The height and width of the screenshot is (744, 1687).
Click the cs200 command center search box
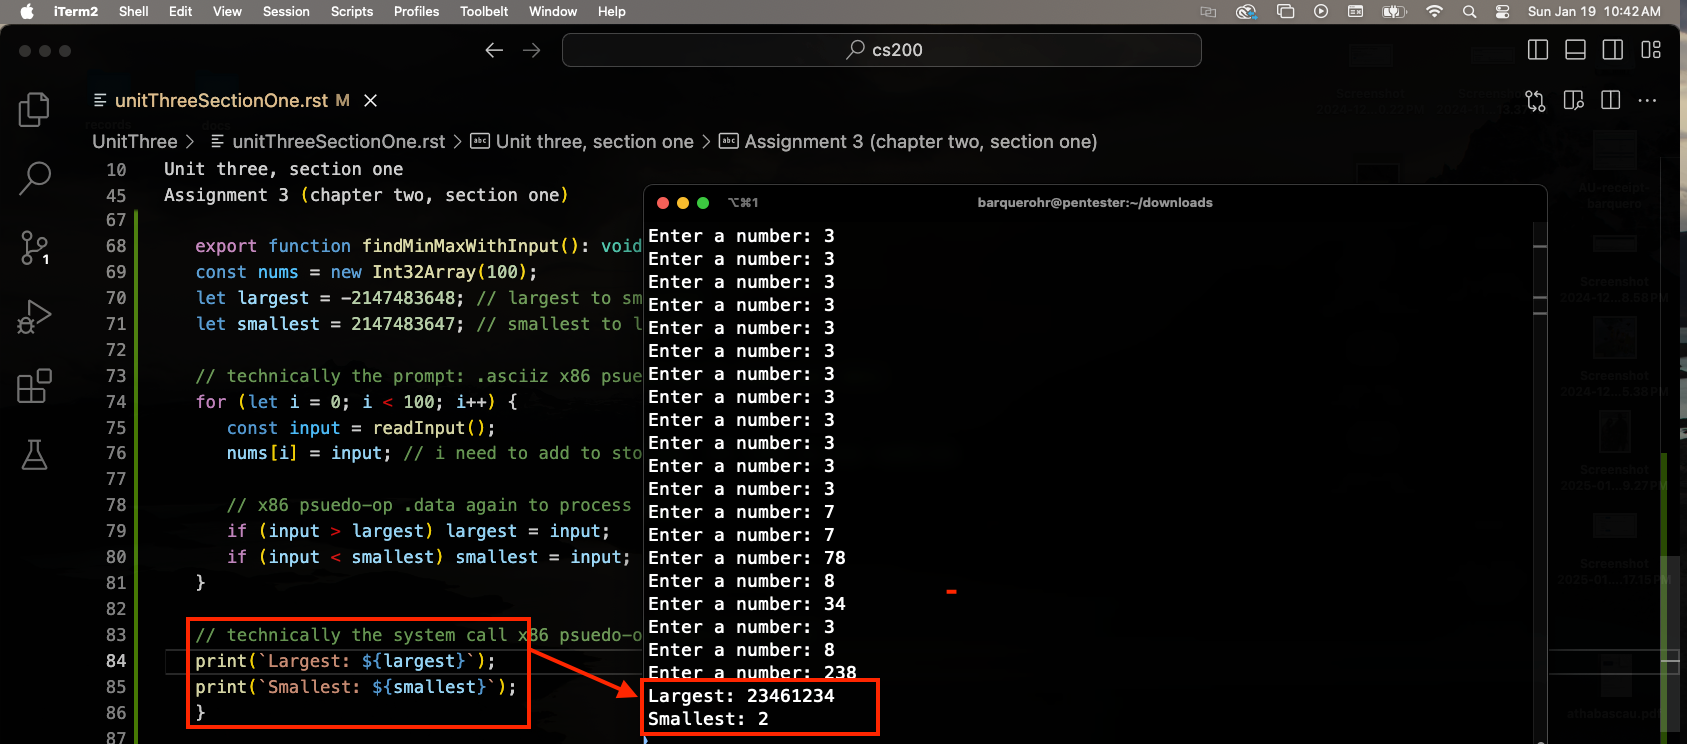pos(882,50)
